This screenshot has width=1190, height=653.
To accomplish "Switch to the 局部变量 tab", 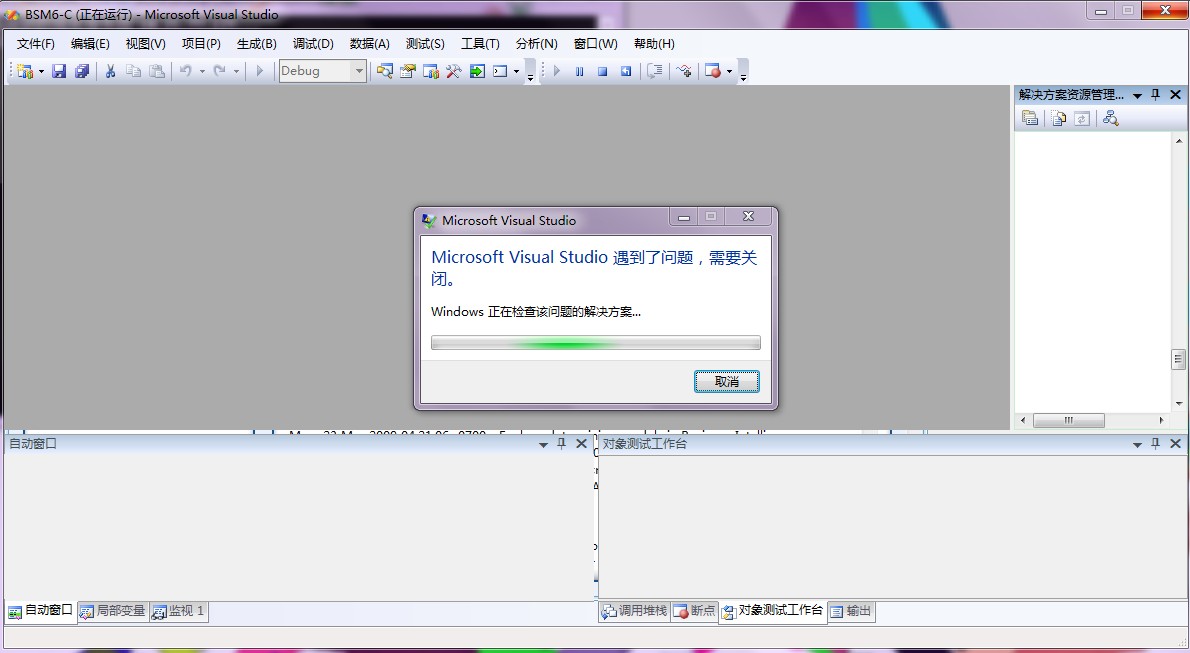I will pos(112,611).
